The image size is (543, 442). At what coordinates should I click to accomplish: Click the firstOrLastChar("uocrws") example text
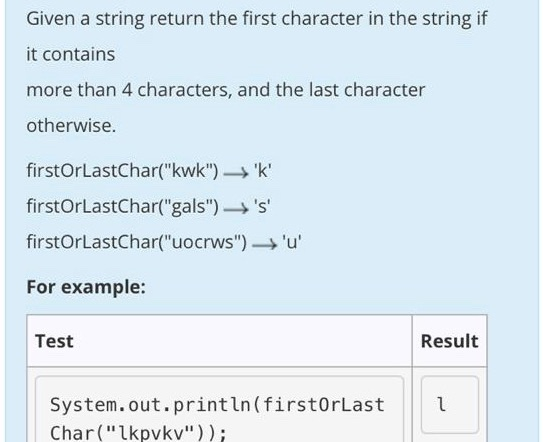137,242
